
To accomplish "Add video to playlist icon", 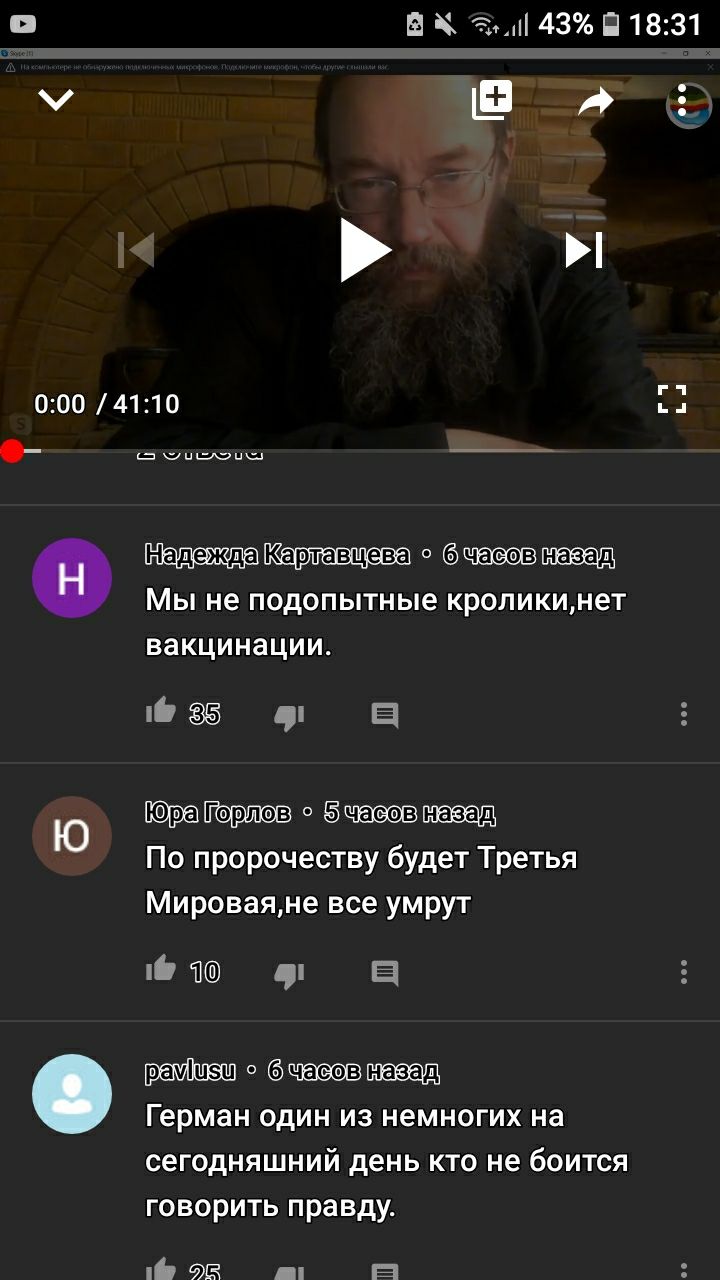I will pyautogui.click(x=492, y=101).
